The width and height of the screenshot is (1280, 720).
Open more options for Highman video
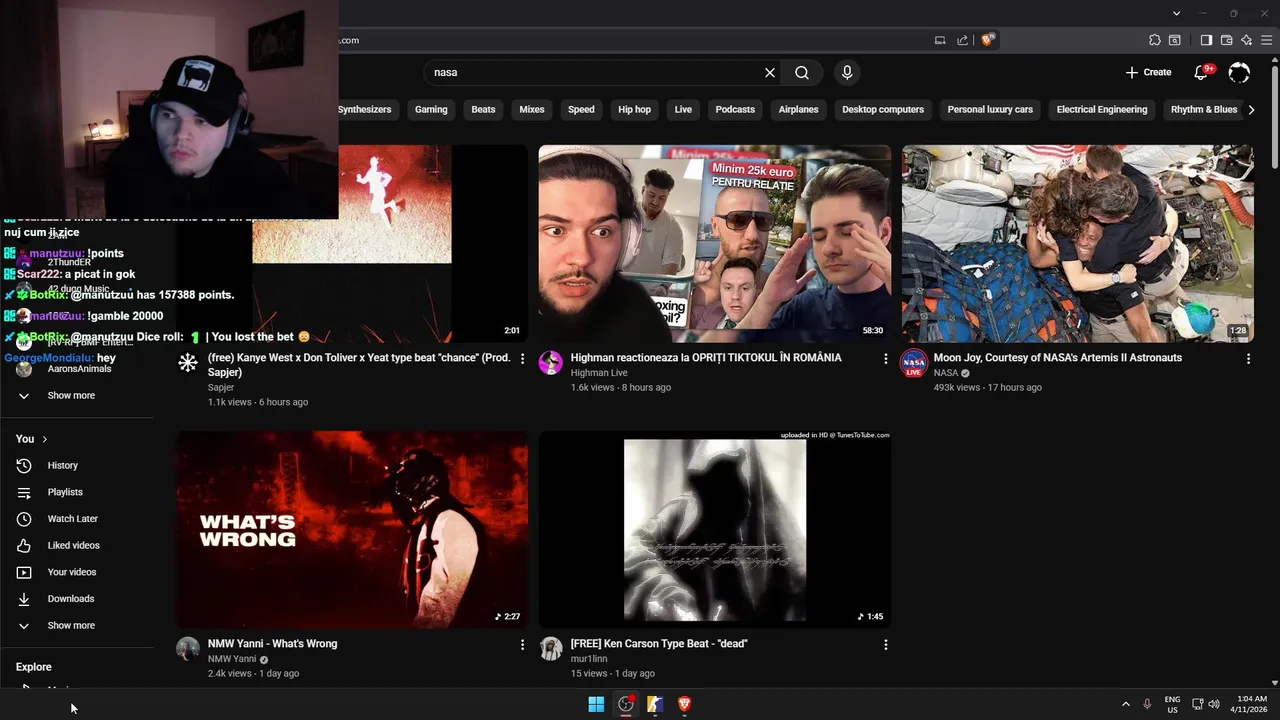(x=885, y=358)
